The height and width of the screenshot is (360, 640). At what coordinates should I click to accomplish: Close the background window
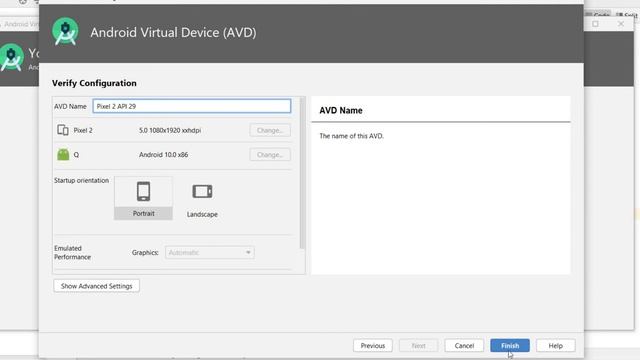[x=621, y=24]
